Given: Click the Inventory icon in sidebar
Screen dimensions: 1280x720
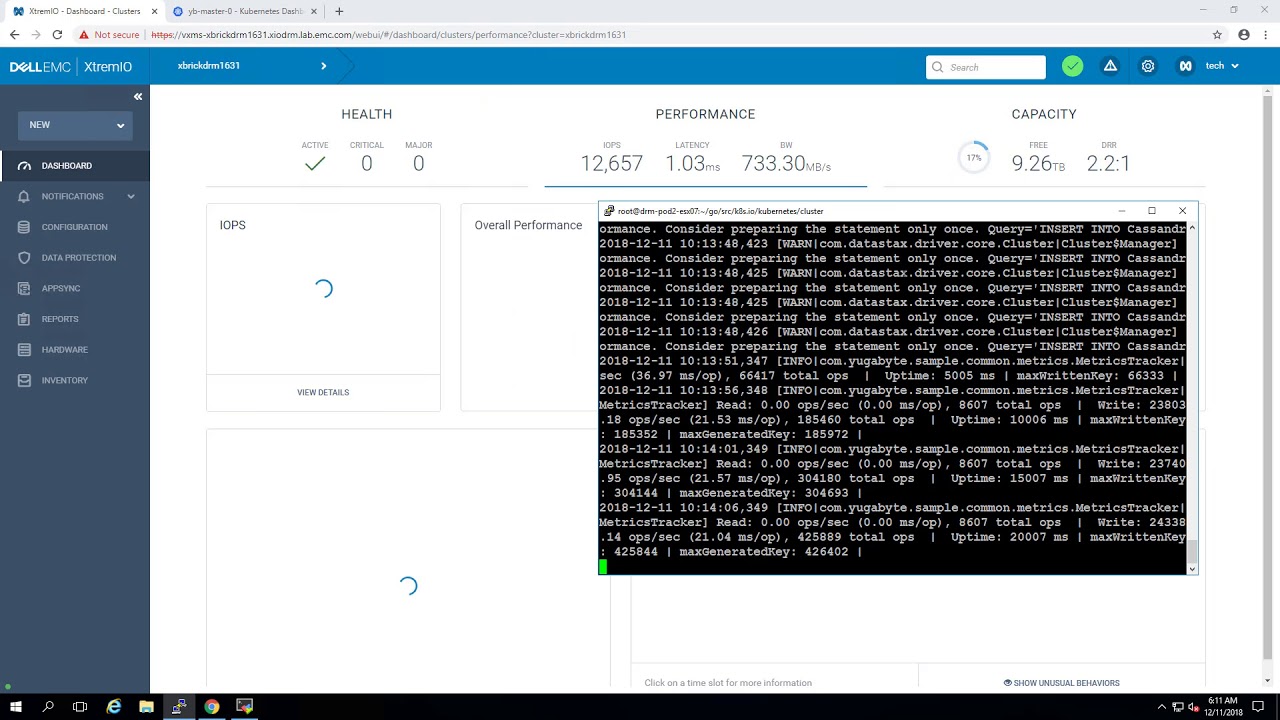Looking at the screenshot, I should pyautogui.click(x=24, y=380).
